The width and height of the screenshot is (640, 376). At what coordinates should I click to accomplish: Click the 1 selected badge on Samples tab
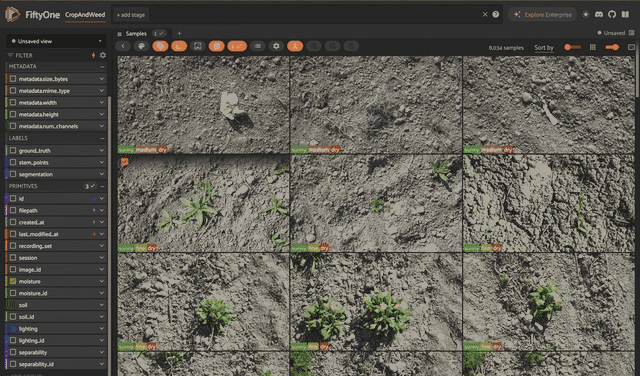(159, 33)
